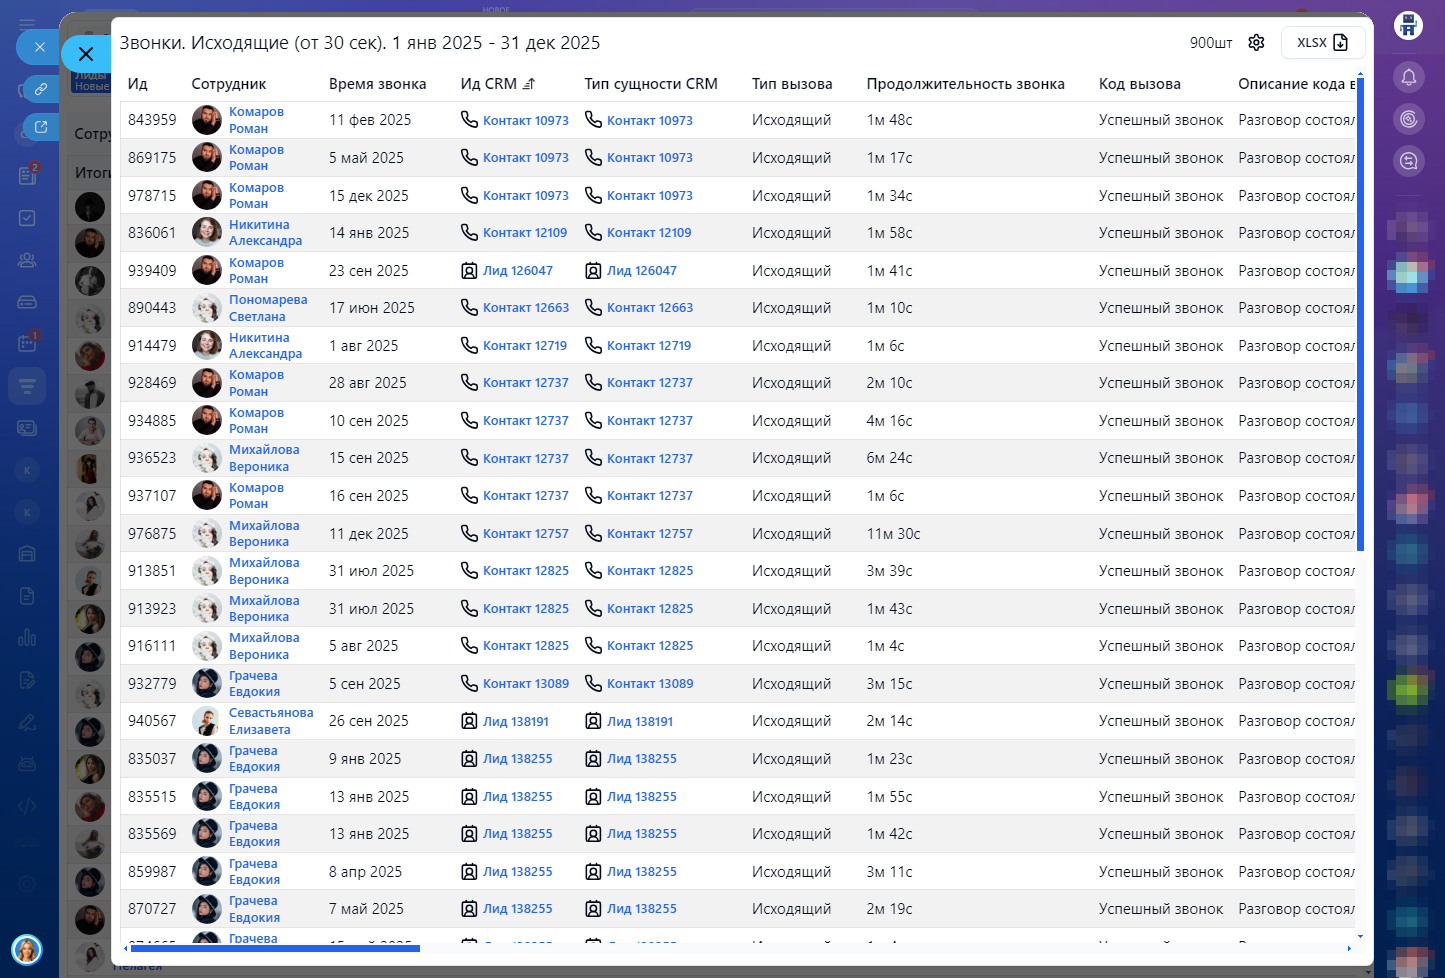This screenshot has width=1445, height=978.
Task: Close the calls report with blue X
Action: tap(86, 54)
